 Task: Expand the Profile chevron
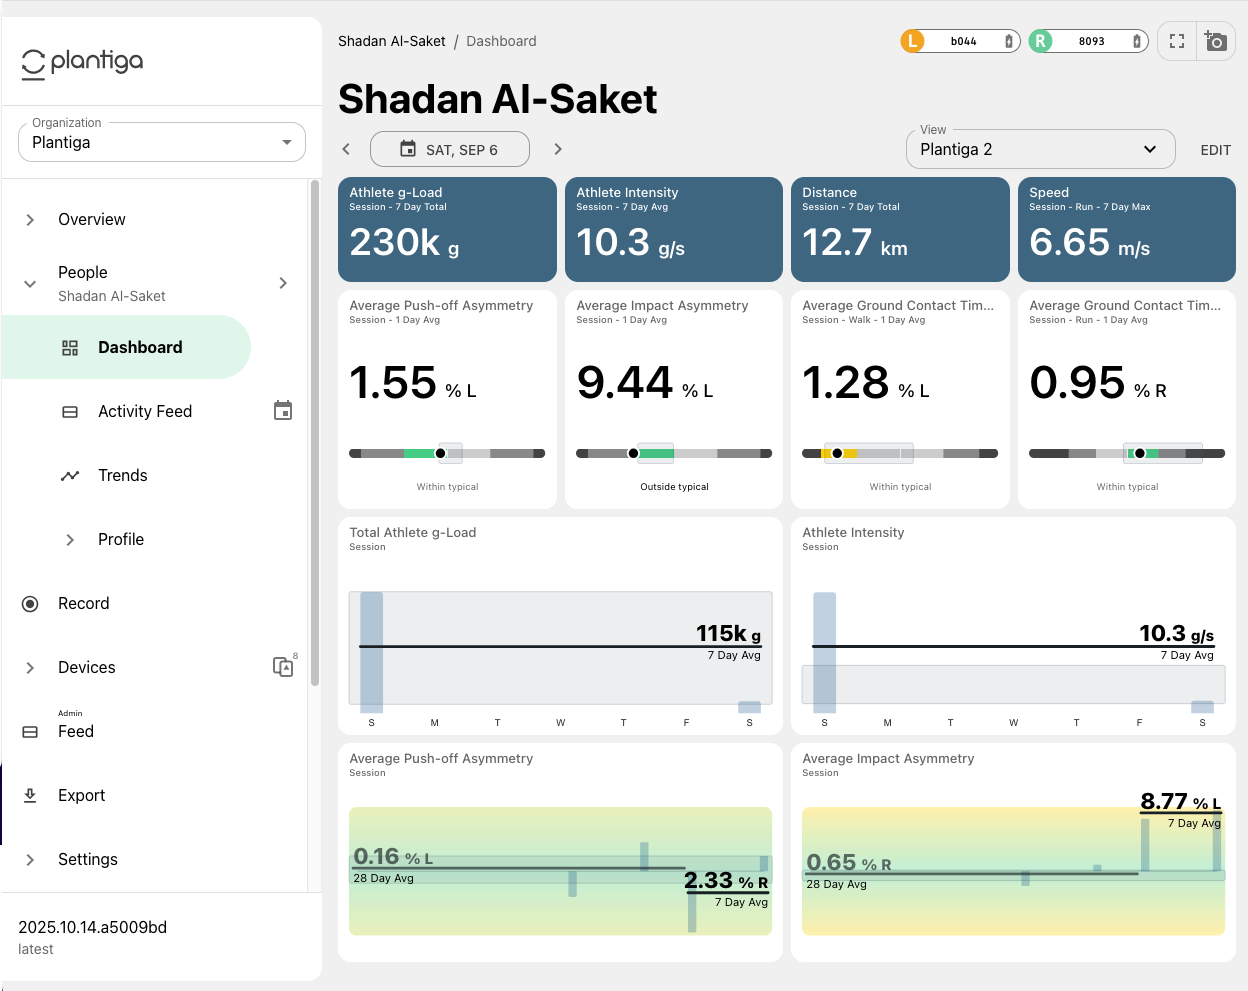(70, 540)
